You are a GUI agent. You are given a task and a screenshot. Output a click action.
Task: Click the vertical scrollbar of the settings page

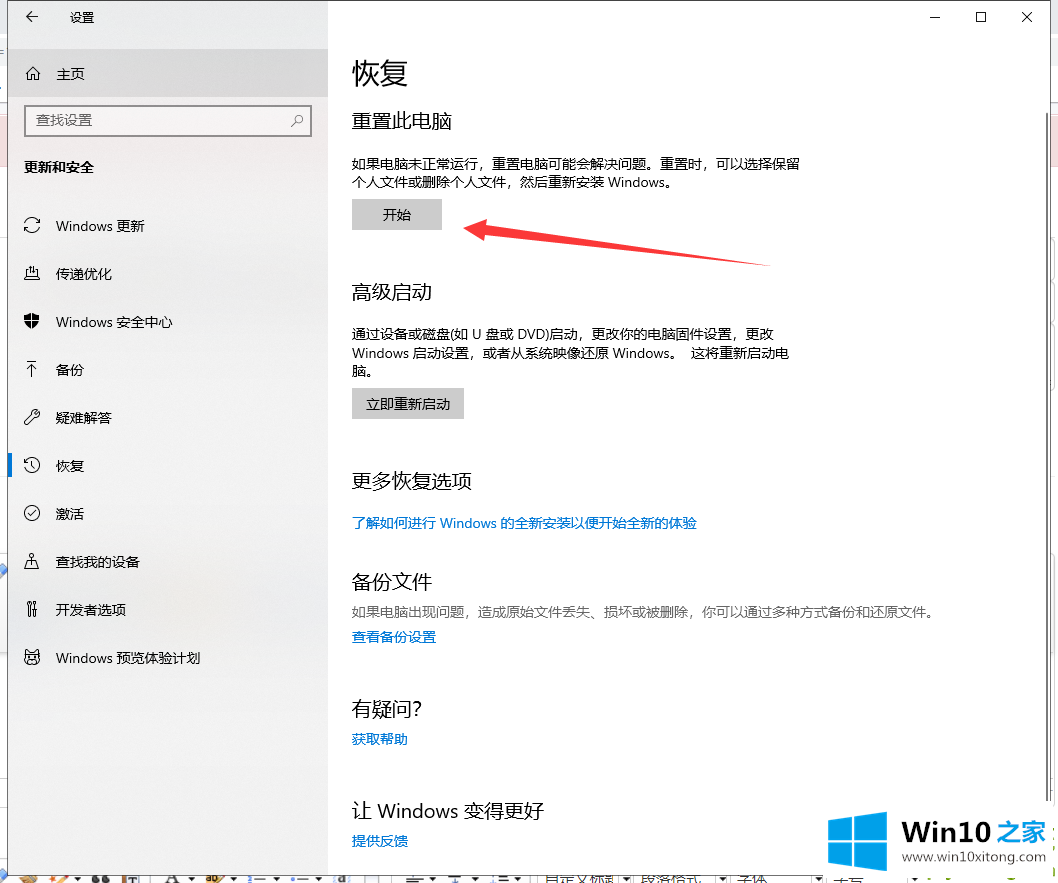click(x=1047, y=457)
